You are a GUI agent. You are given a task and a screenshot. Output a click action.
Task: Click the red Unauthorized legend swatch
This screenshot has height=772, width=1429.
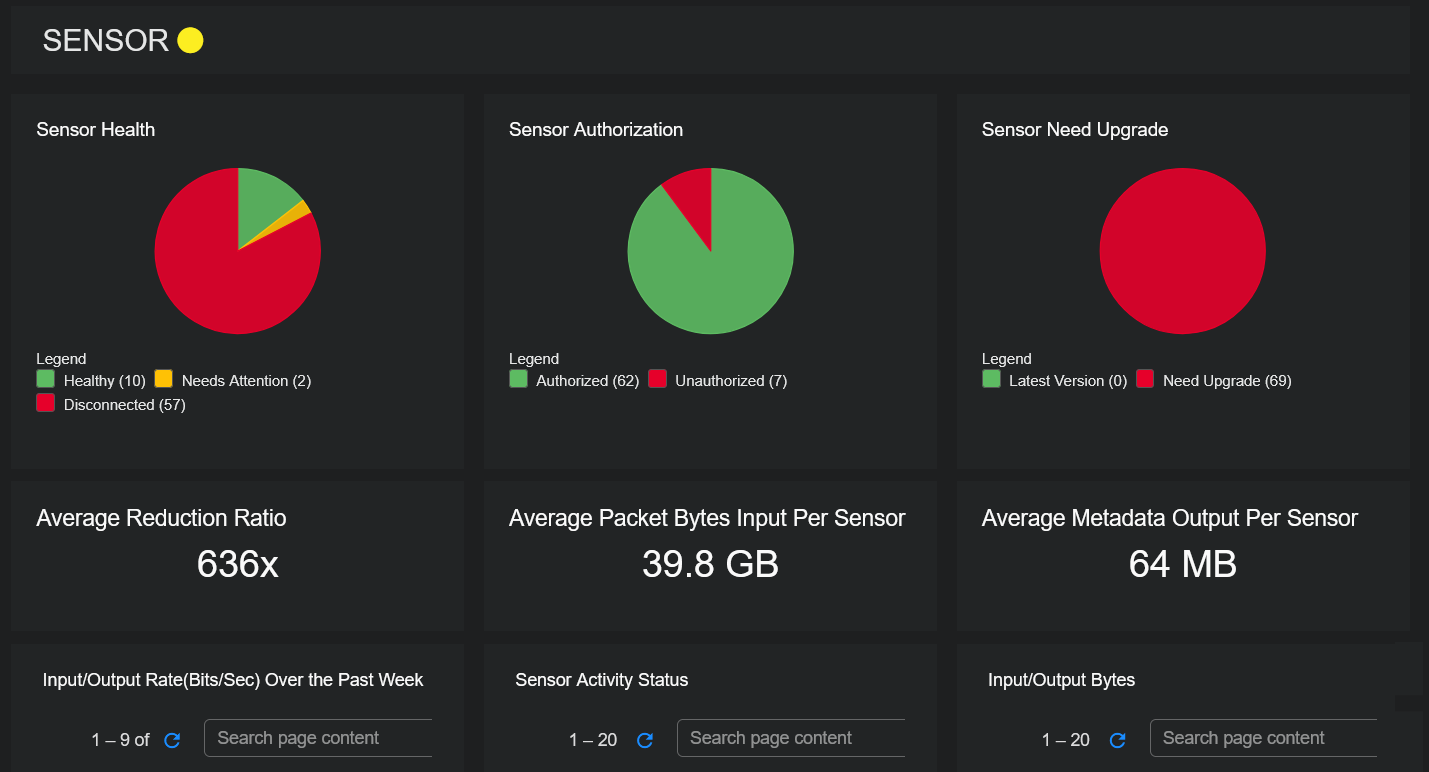[657, 380]
